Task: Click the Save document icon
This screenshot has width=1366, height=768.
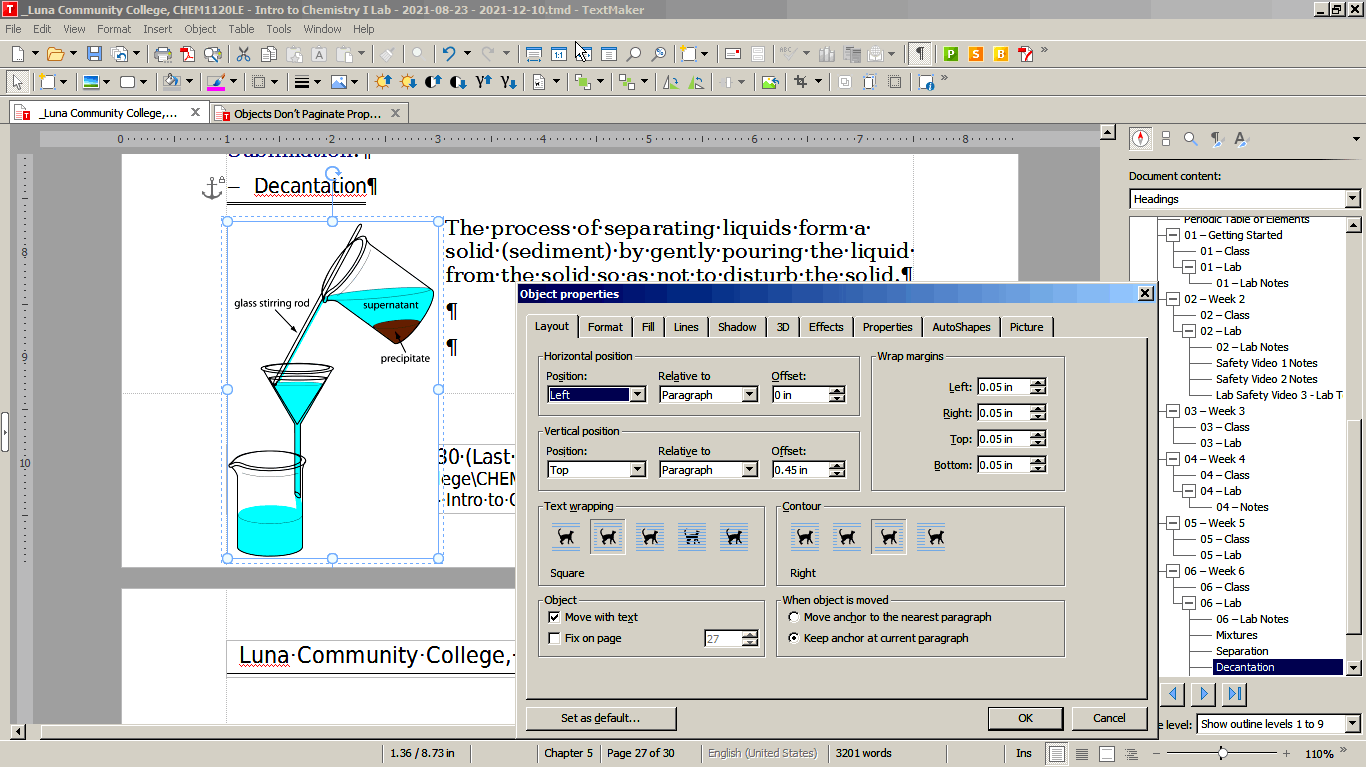Action: [94, 54]
